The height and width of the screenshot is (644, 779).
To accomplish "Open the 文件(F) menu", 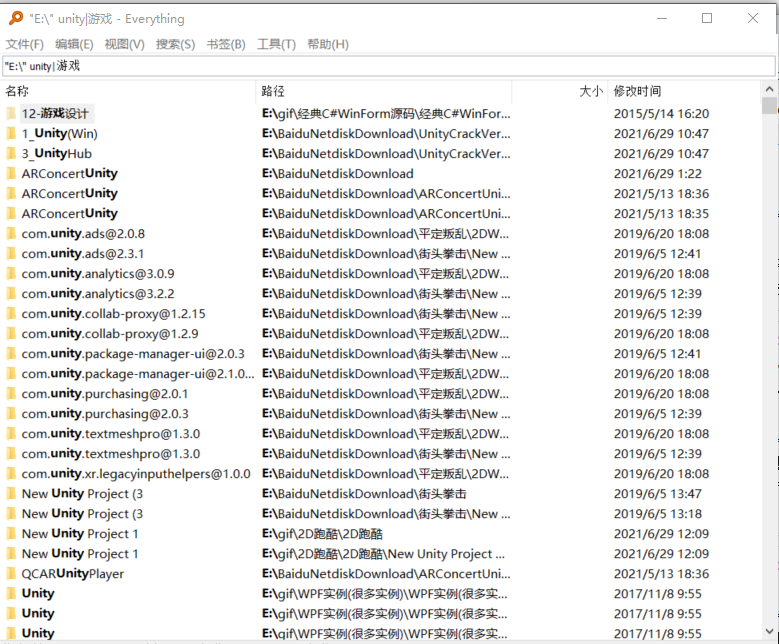I will pos(25,44).
